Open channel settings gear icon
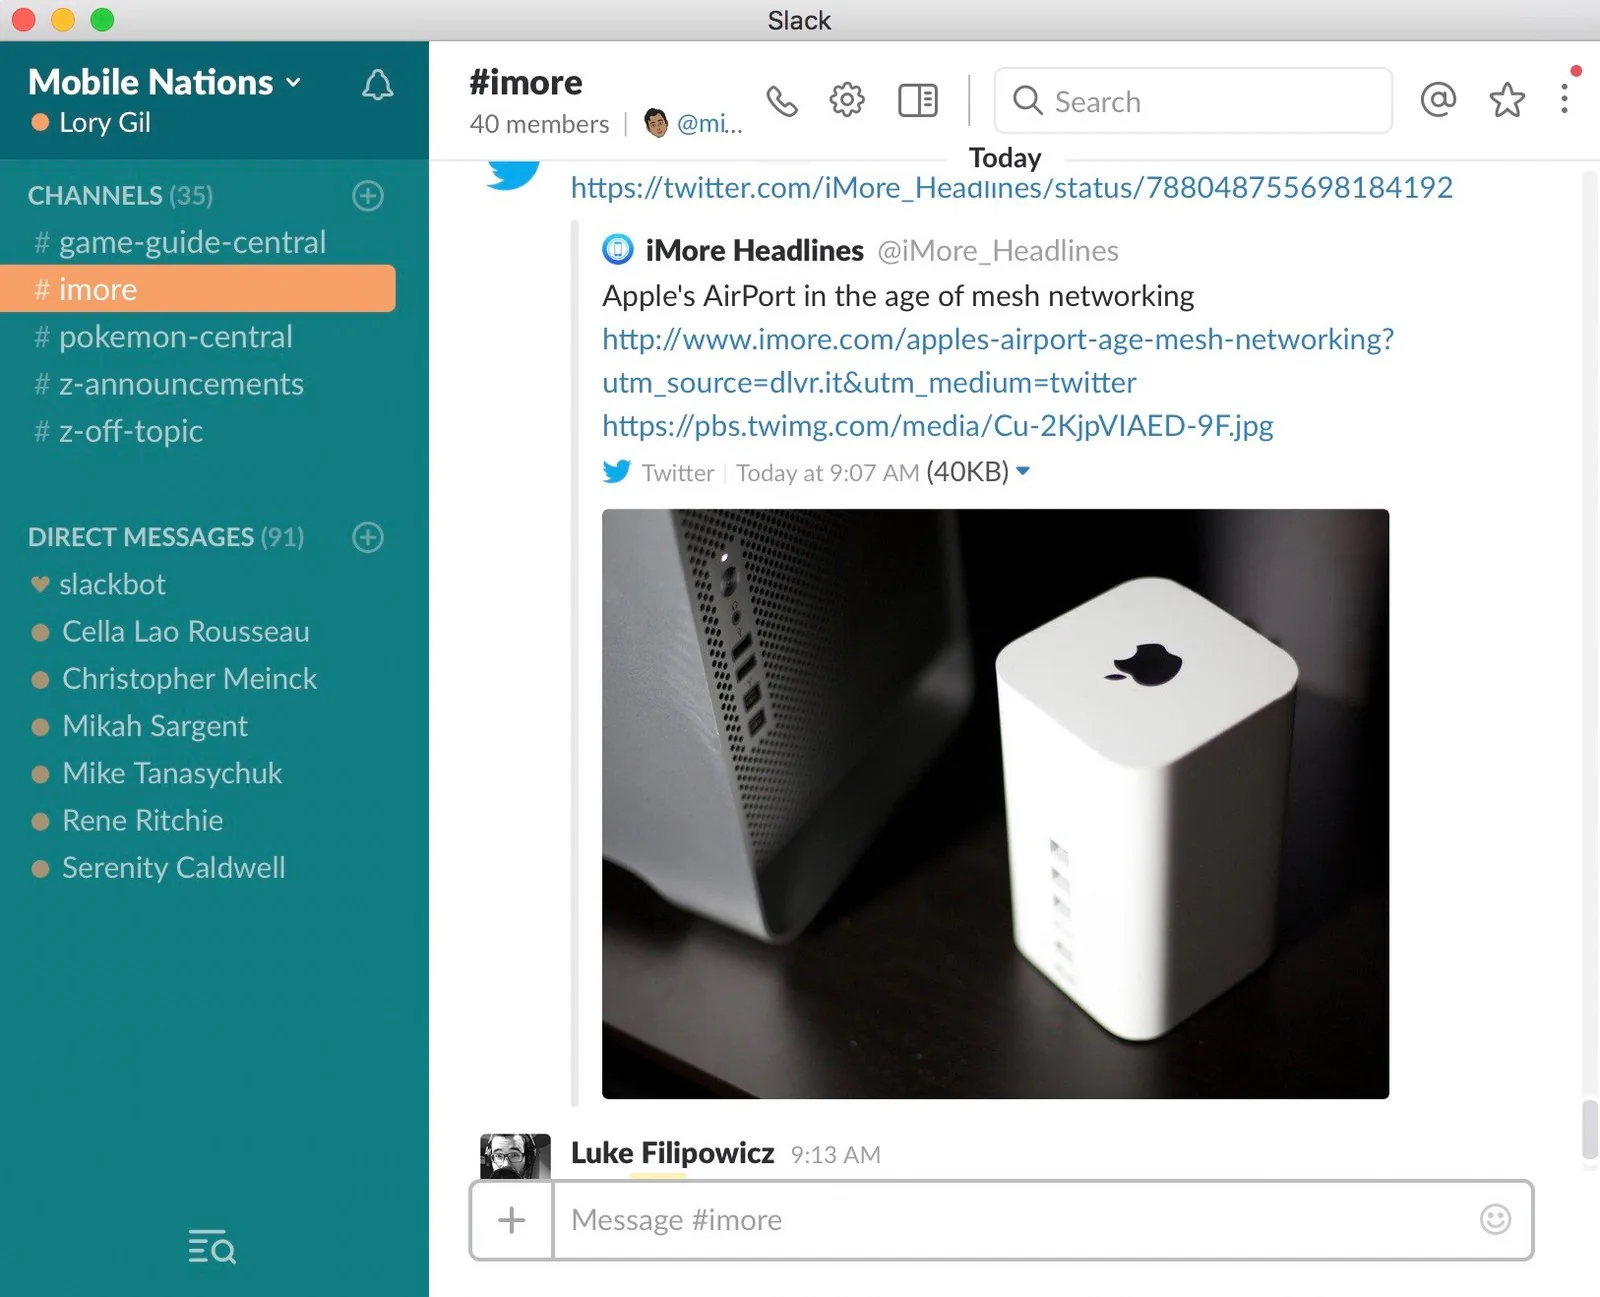The width and height of the screenshot is (1600, 1297). click(x=847, y=100)
